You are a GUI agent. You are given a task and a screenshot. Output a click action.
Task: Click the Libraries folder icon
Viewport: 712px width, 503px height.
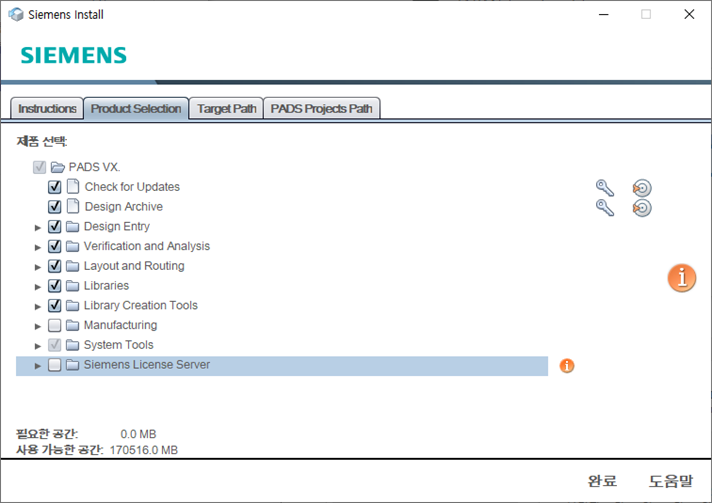point(72,286)
